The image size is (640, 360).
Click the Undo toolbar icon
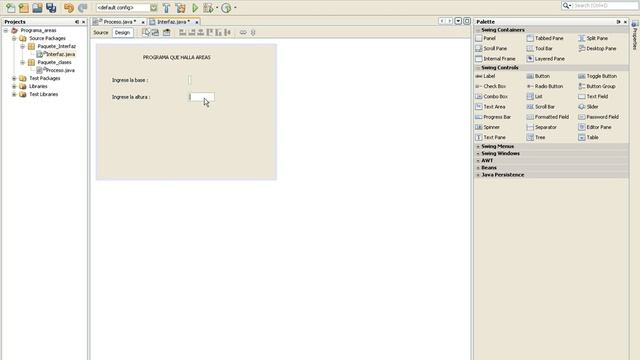[x=69, y=7]
